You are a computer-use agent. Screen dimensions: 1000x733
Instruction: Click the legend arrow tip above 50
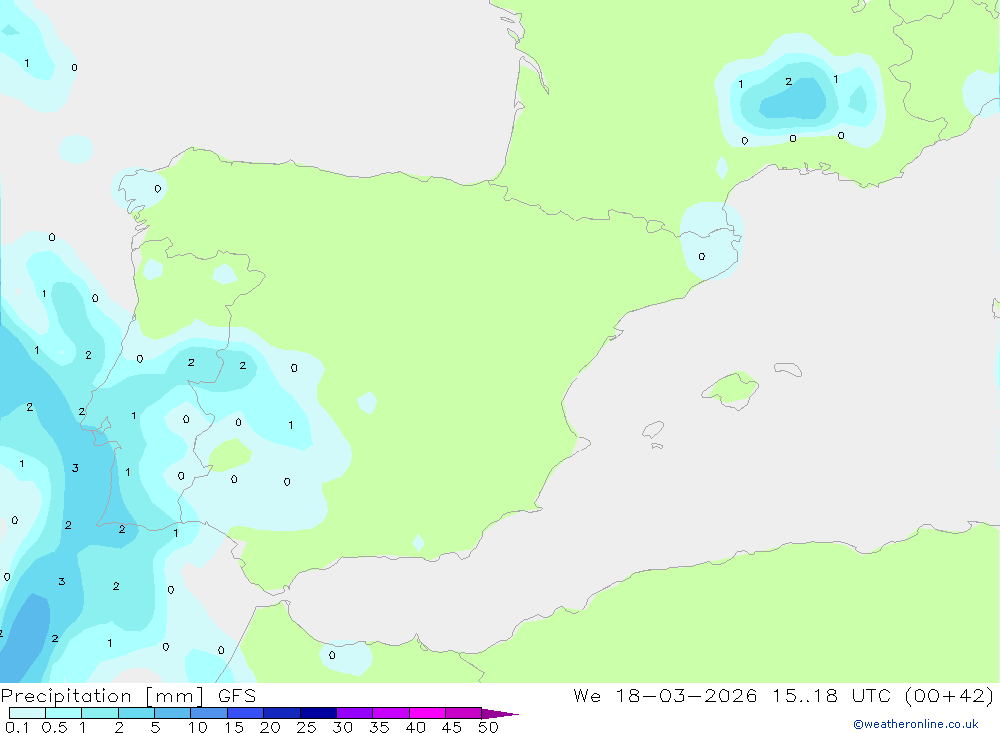click(x=500, y=714)
